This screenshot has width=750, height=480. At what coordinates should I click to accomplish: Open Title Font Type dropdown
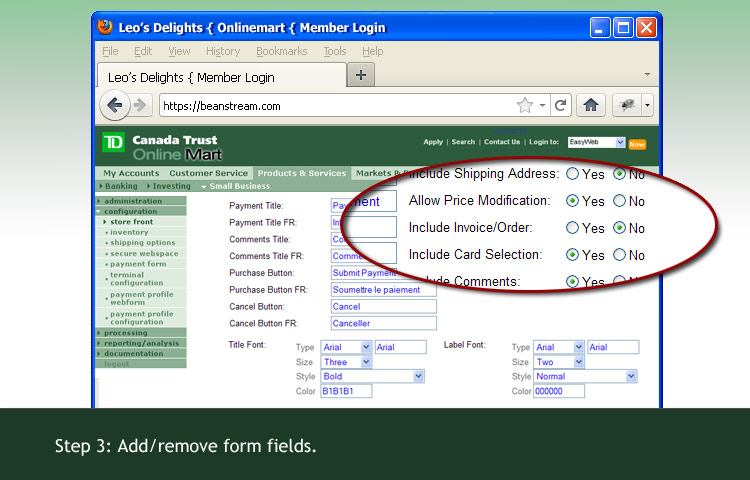tap(346, 347)
